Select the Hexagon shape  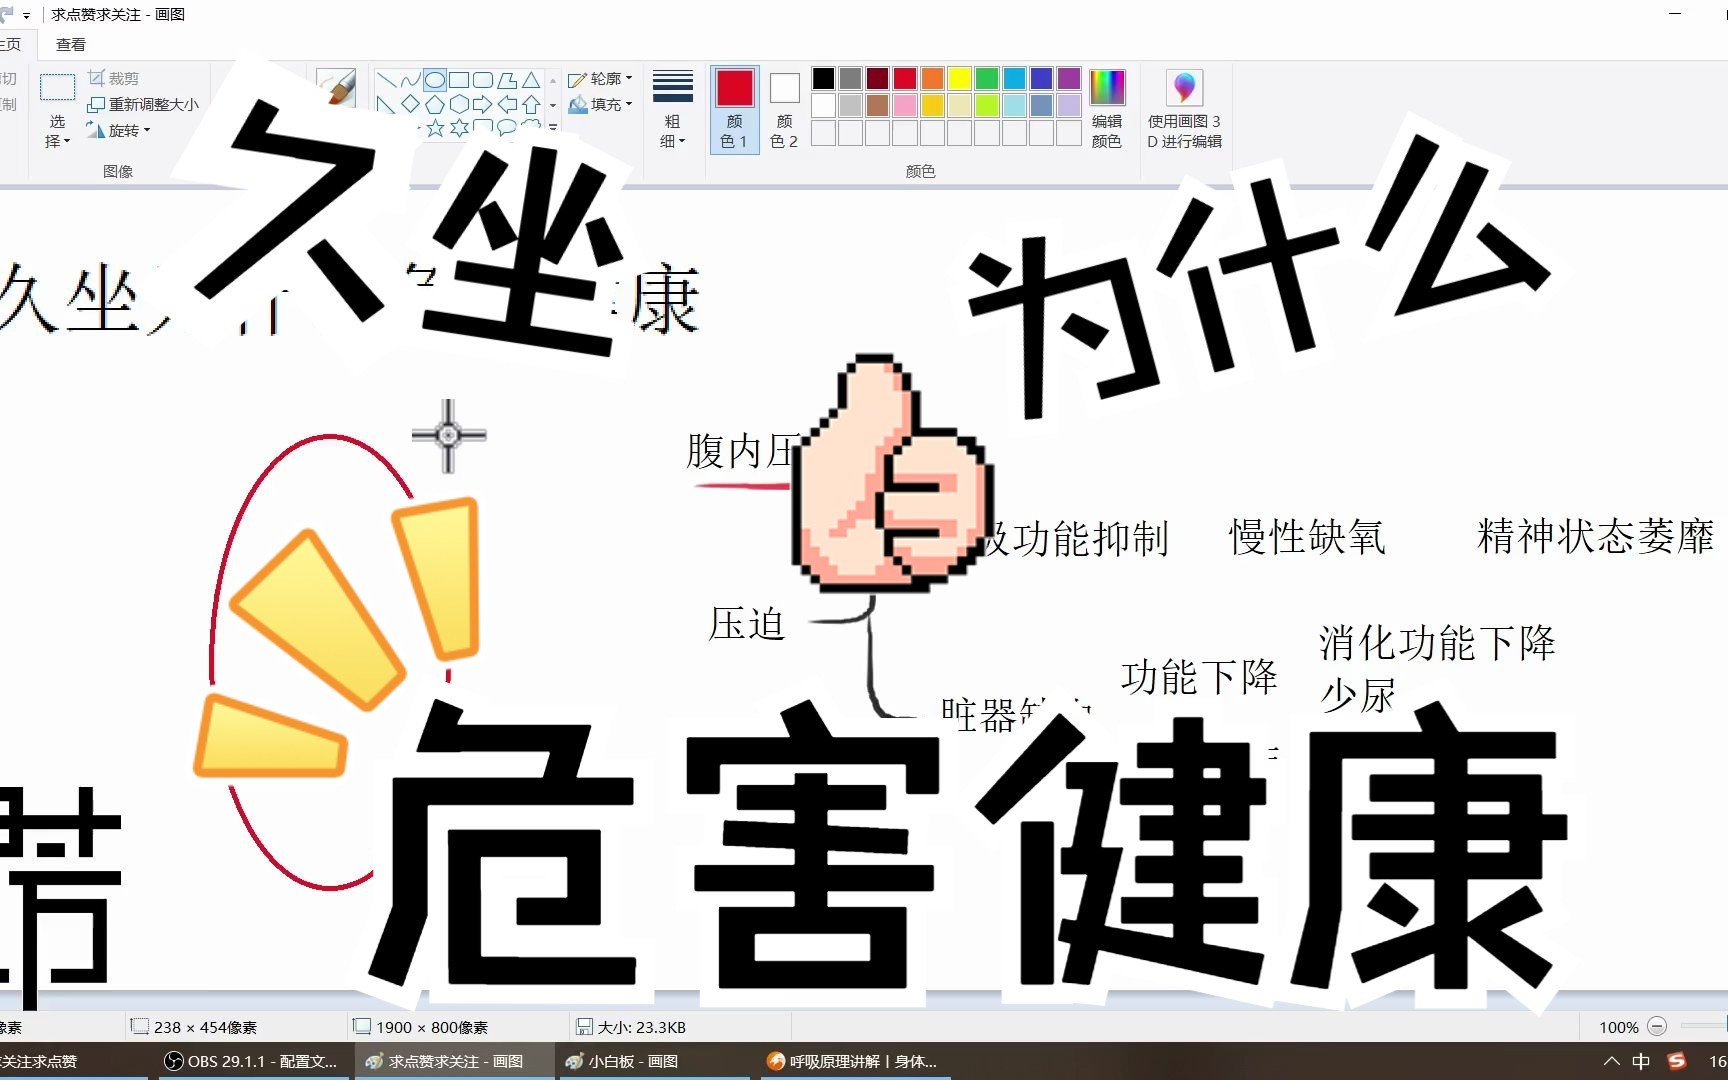pos(458,104)
